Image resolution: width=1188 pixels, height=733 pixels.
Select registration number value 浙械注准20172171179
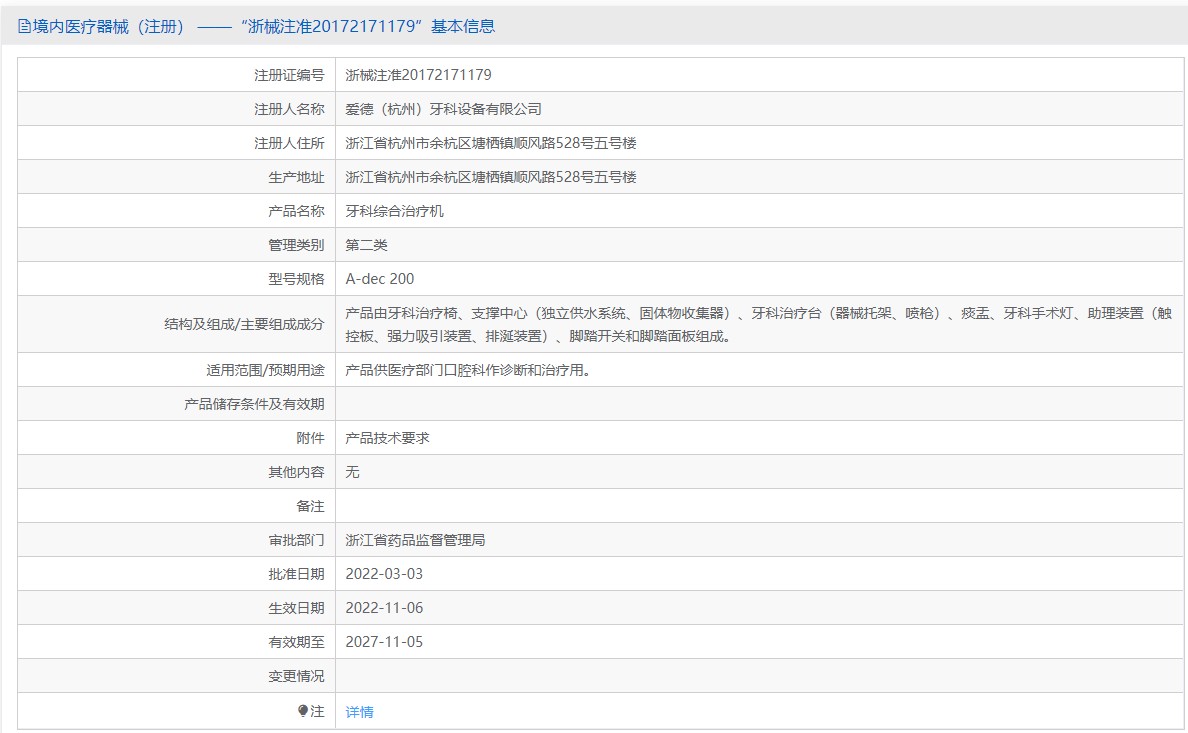click(418, 75)
